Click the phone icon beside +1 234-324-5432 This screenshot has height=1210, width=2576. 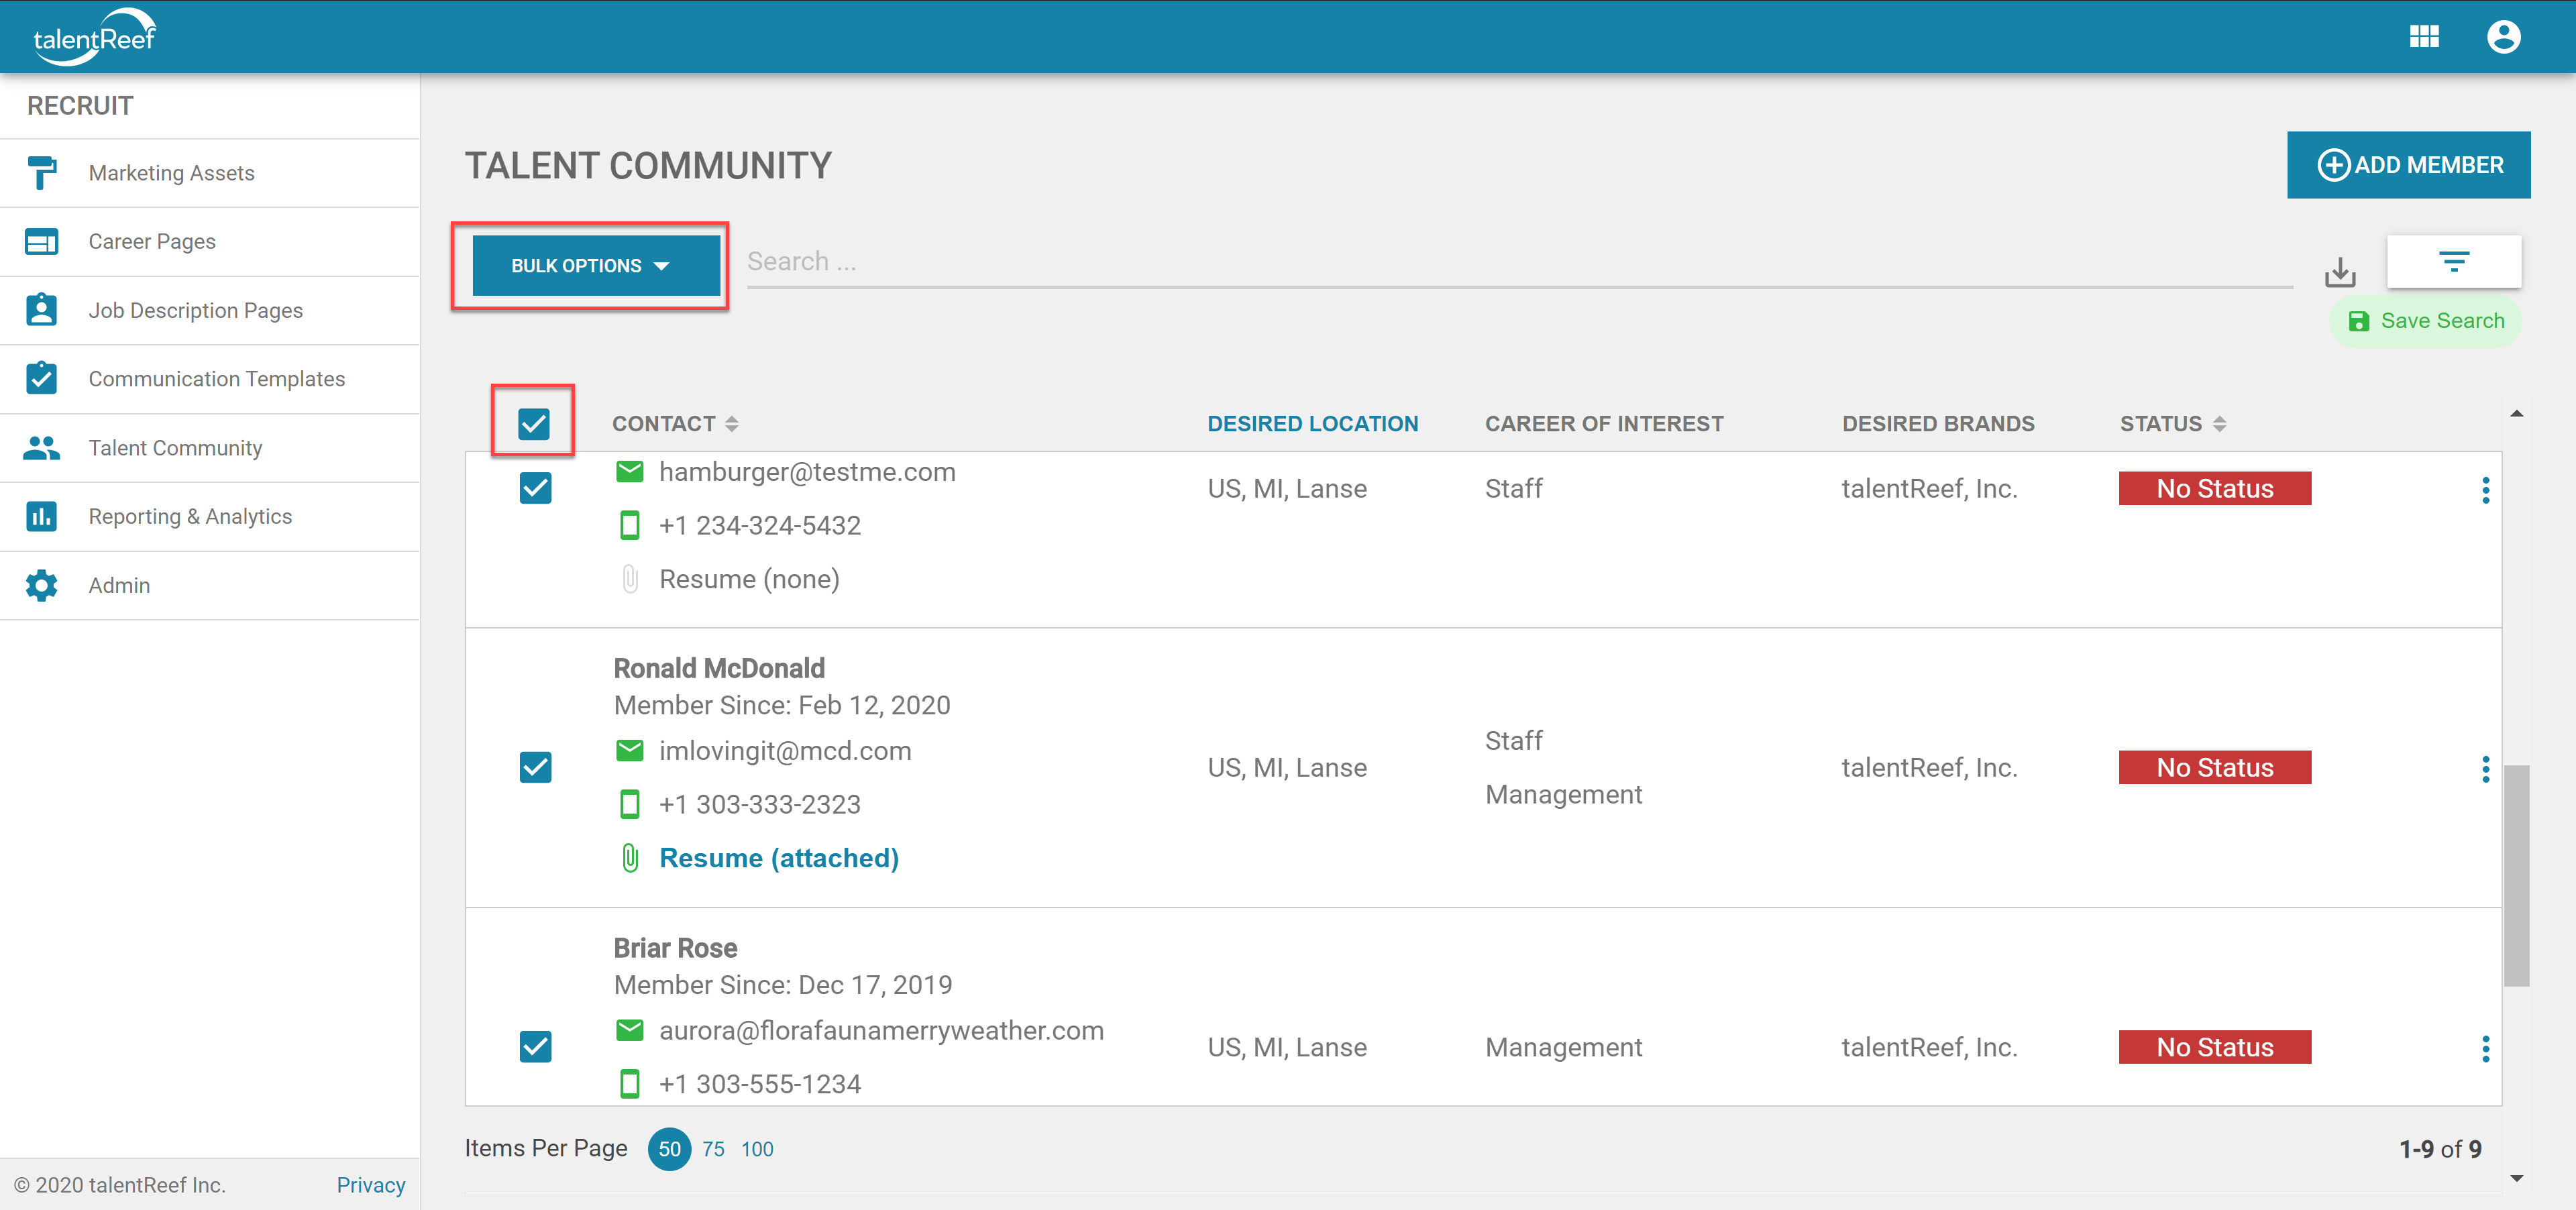click(630, 525)
